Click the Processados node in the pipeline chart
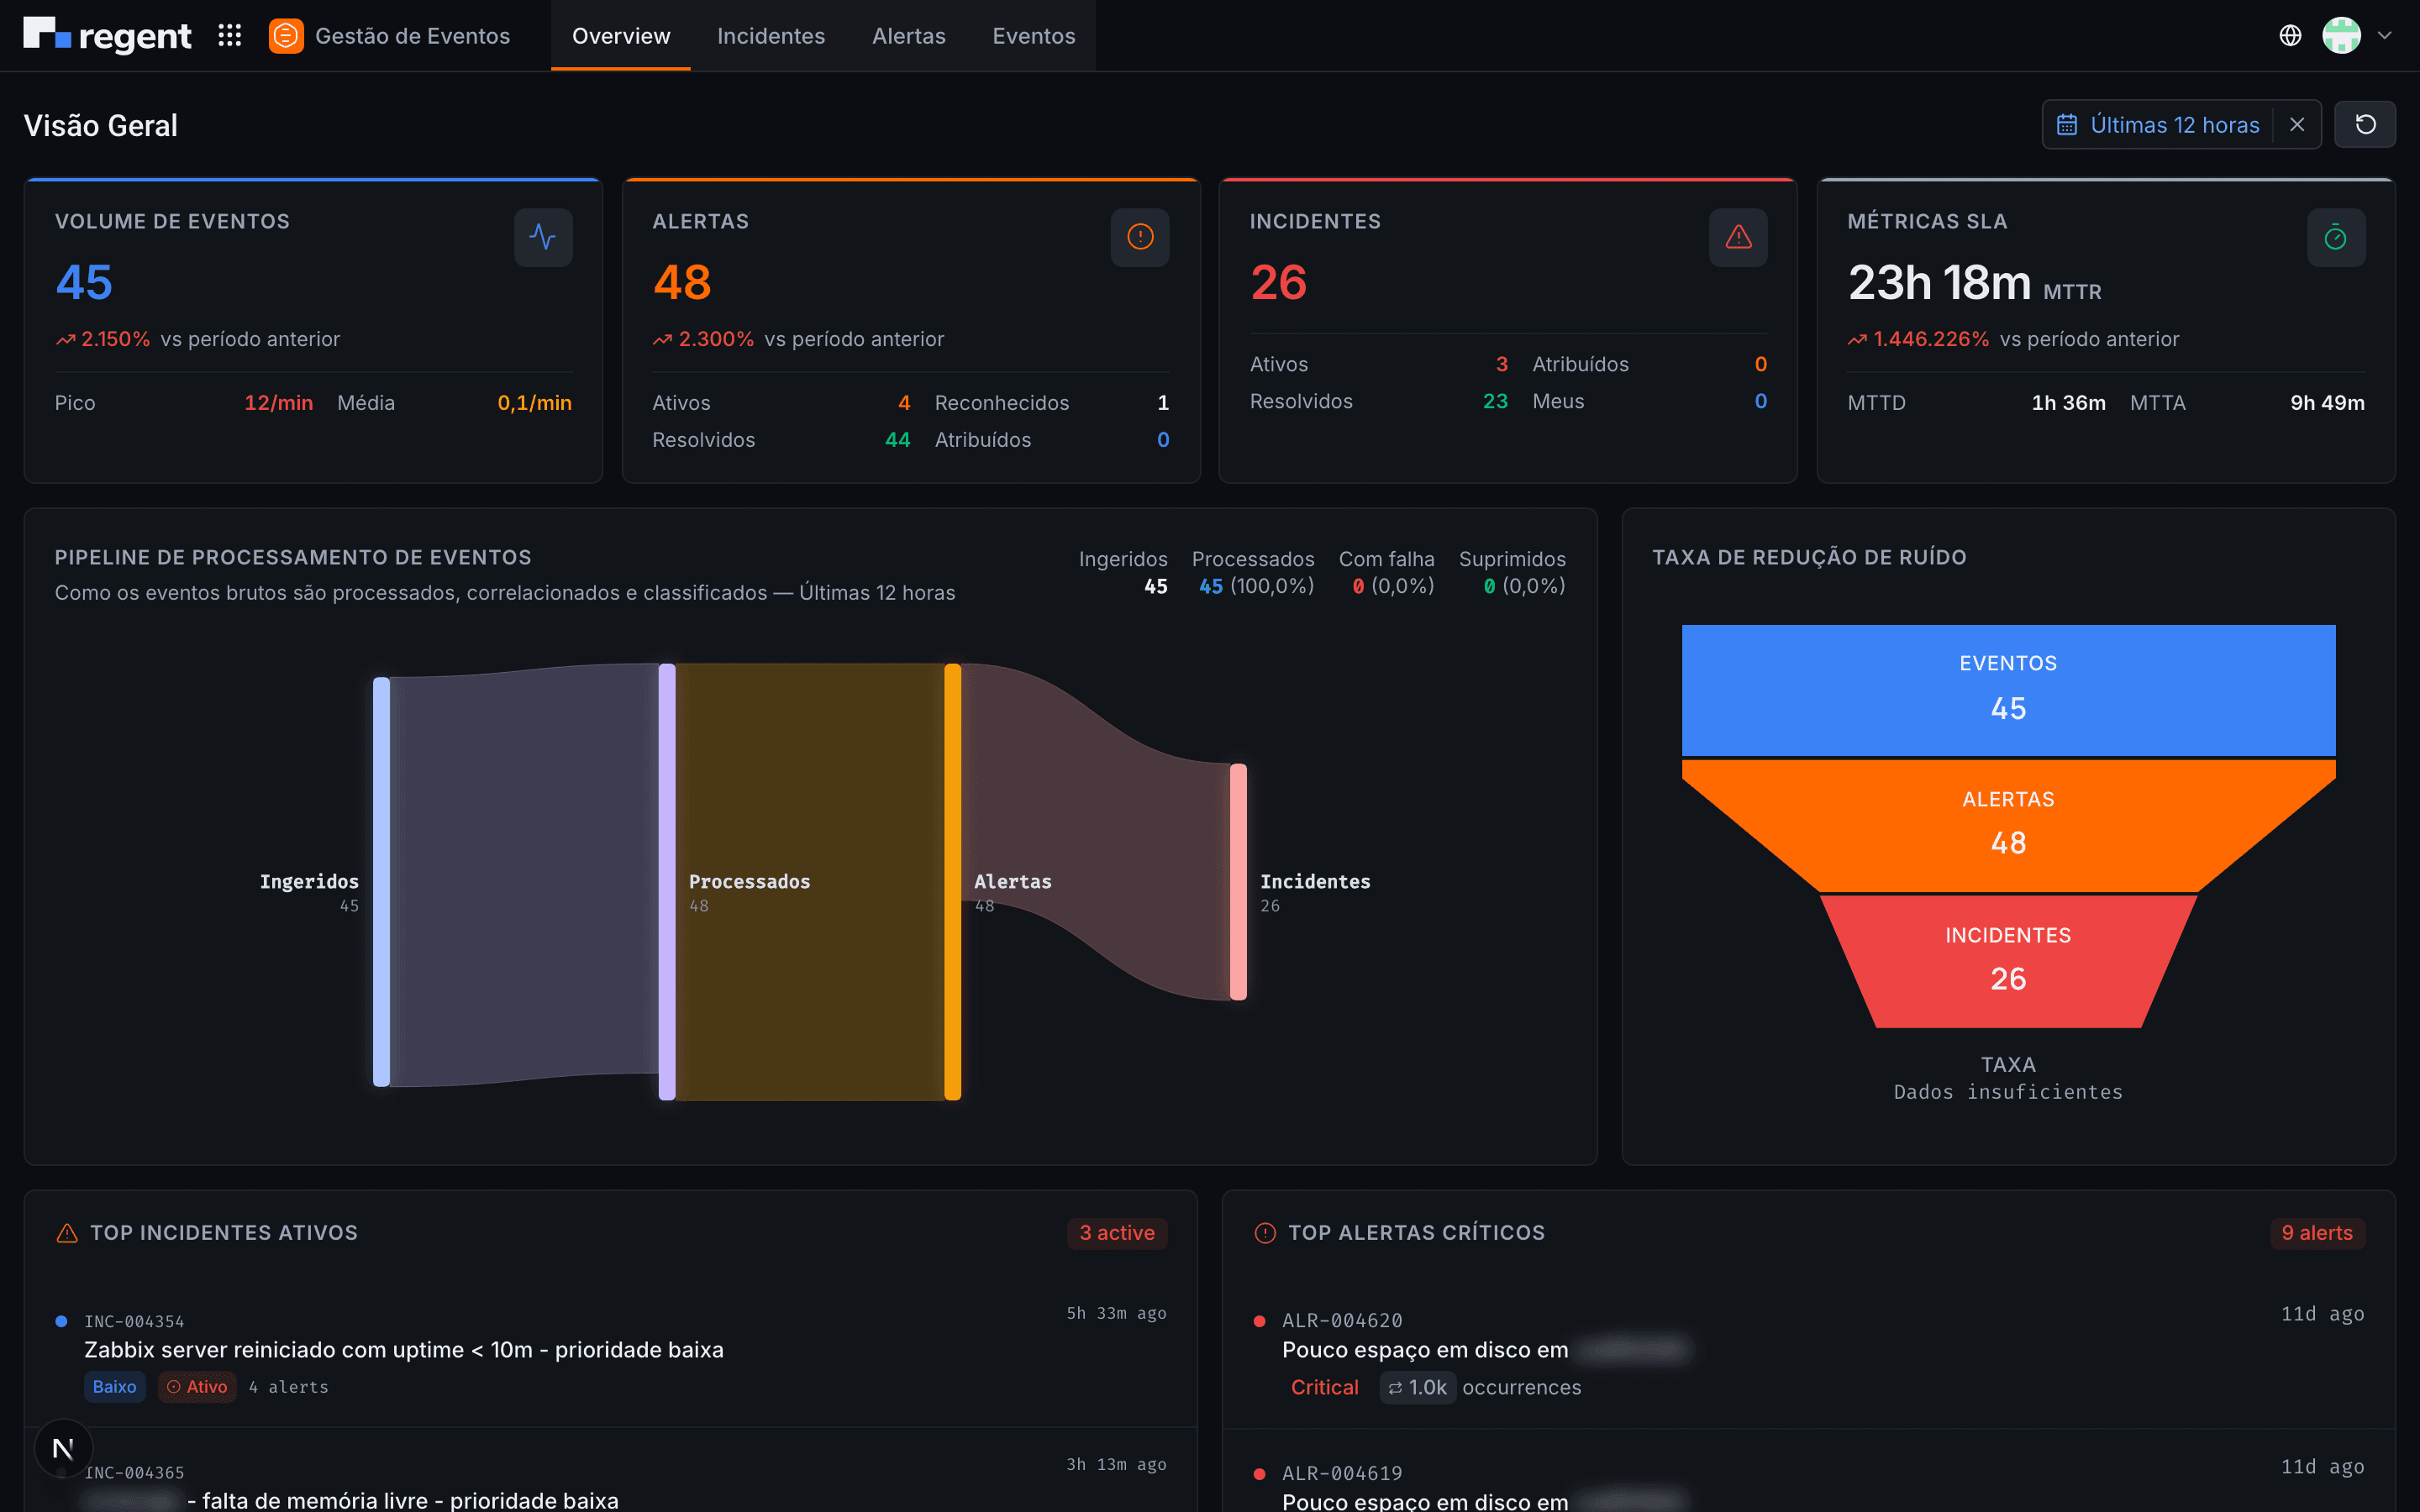Screen dimensions: 2420x1512 tap(667, 882)
